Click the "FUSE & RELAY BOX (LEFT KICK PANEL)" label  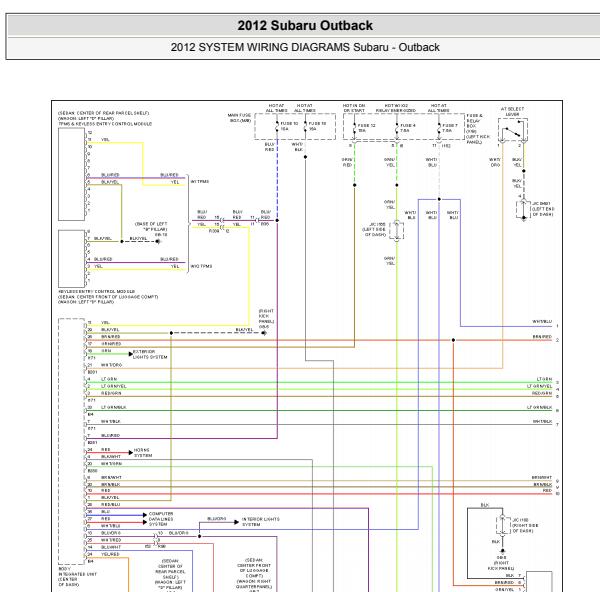click(x=478, y=129)
